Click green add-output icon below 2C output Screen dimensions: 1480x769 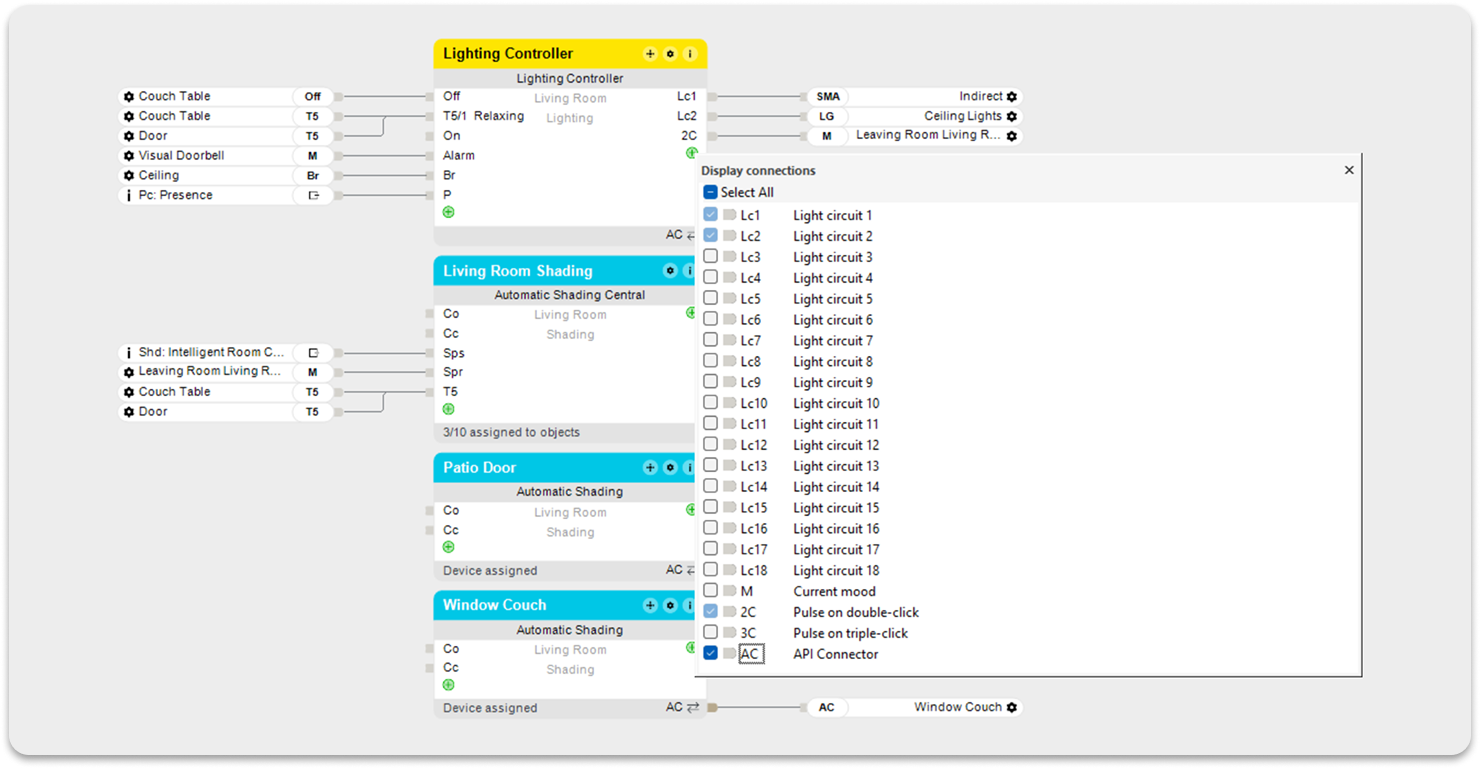pyautogui.click(x=691, y=153)
